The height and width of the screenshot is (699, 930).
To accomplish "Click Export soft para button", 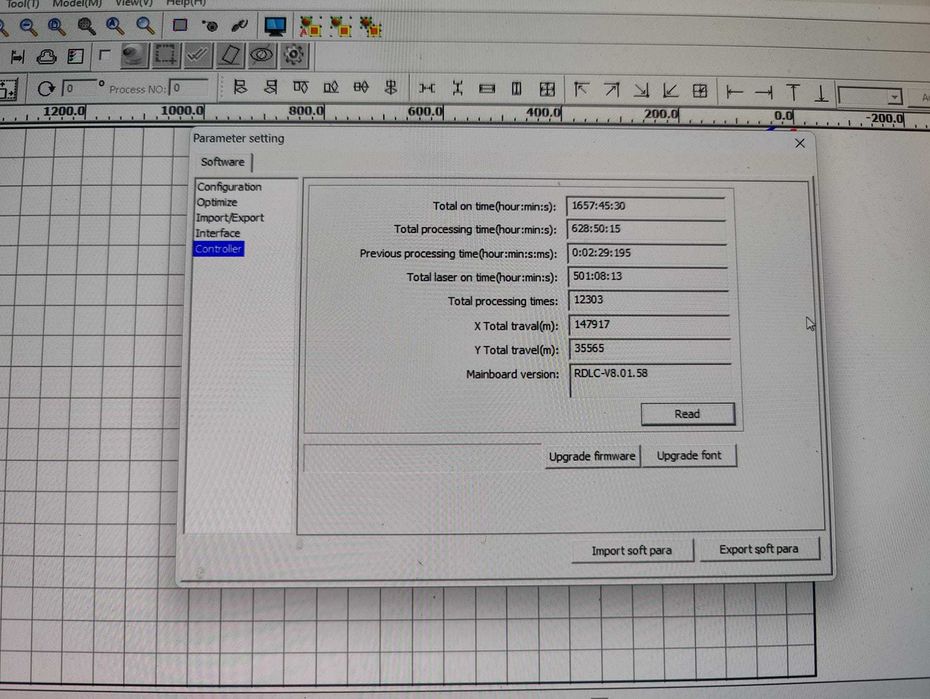I will [x=759, y=549].
